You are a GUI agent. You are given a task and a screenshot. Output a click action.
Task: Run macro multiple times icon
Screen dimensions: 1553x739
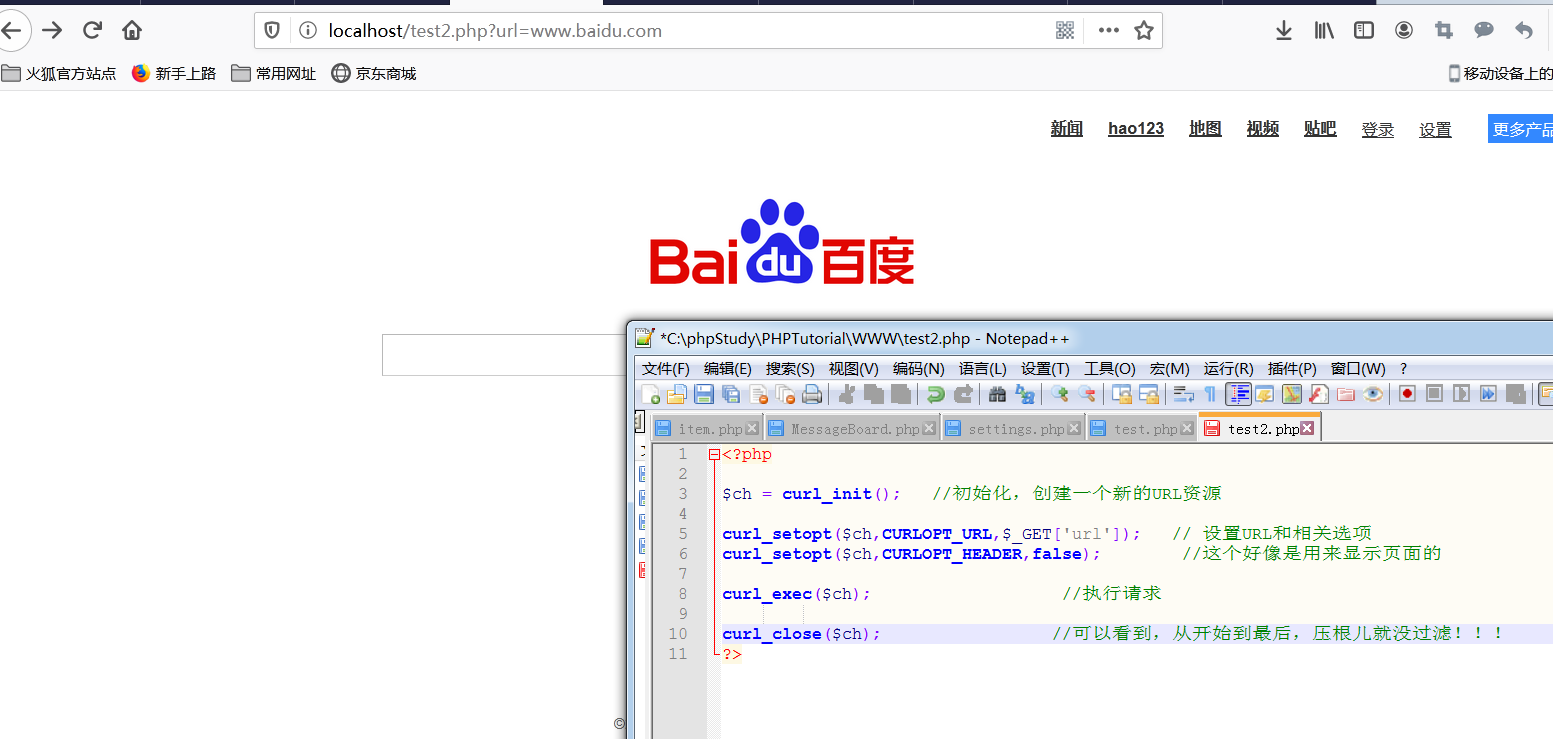(x=1488, y=394)
